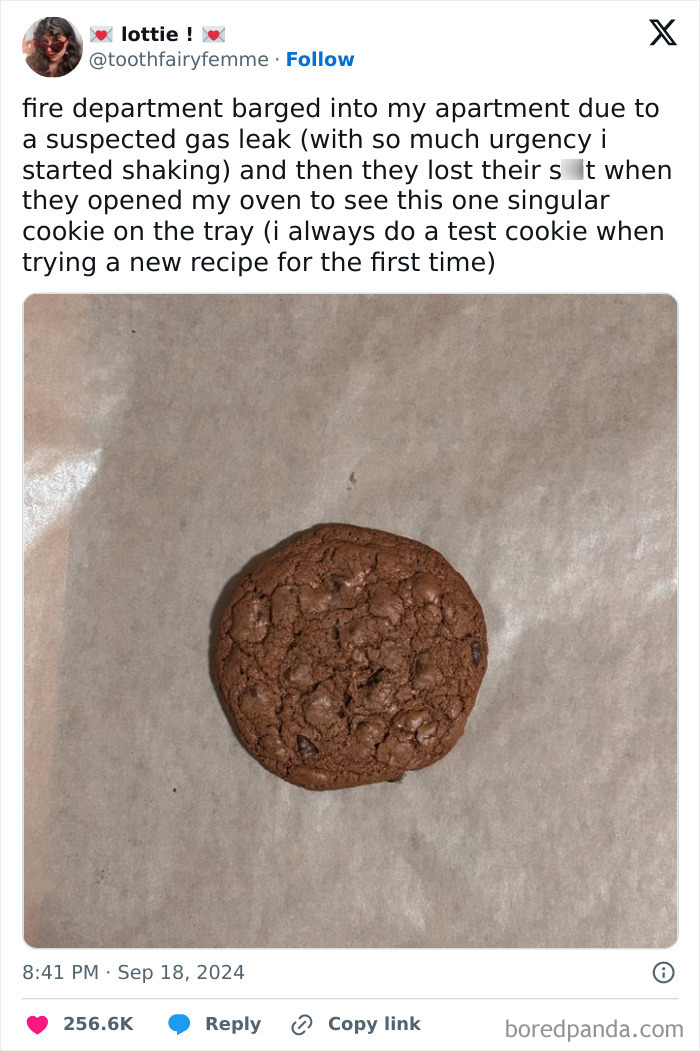View the 256.6K likes count

coord(98,1024)
